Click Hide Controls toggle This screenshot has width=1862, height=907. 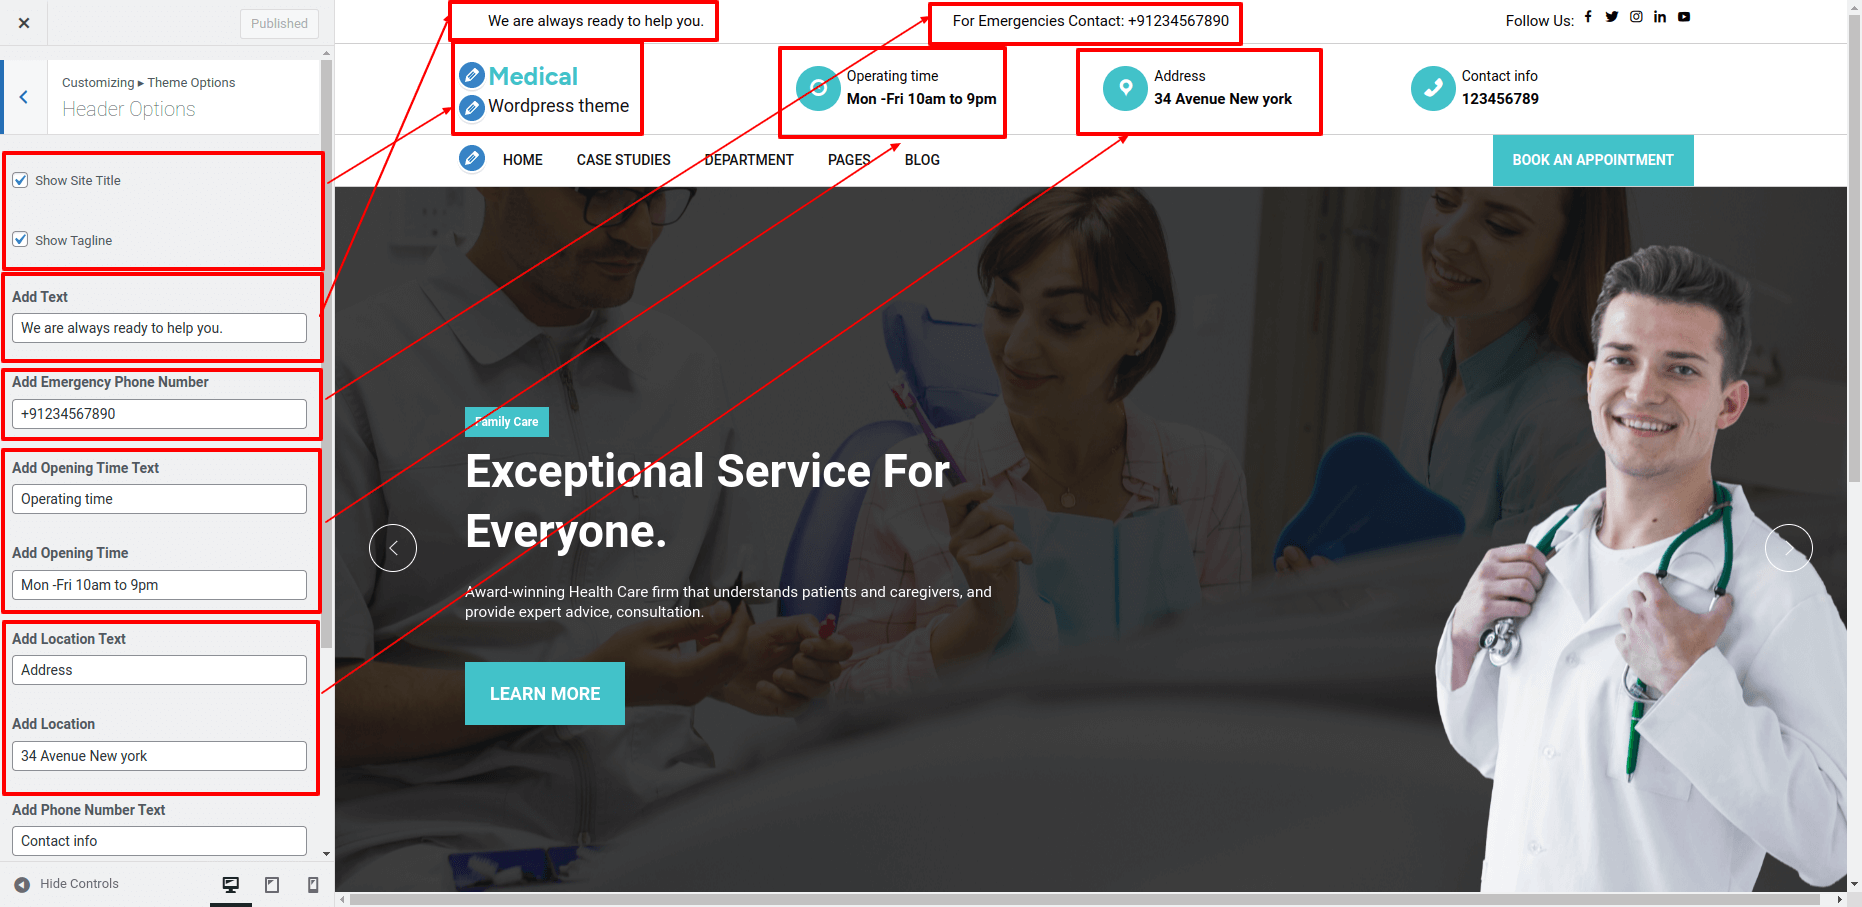point(66,884)
